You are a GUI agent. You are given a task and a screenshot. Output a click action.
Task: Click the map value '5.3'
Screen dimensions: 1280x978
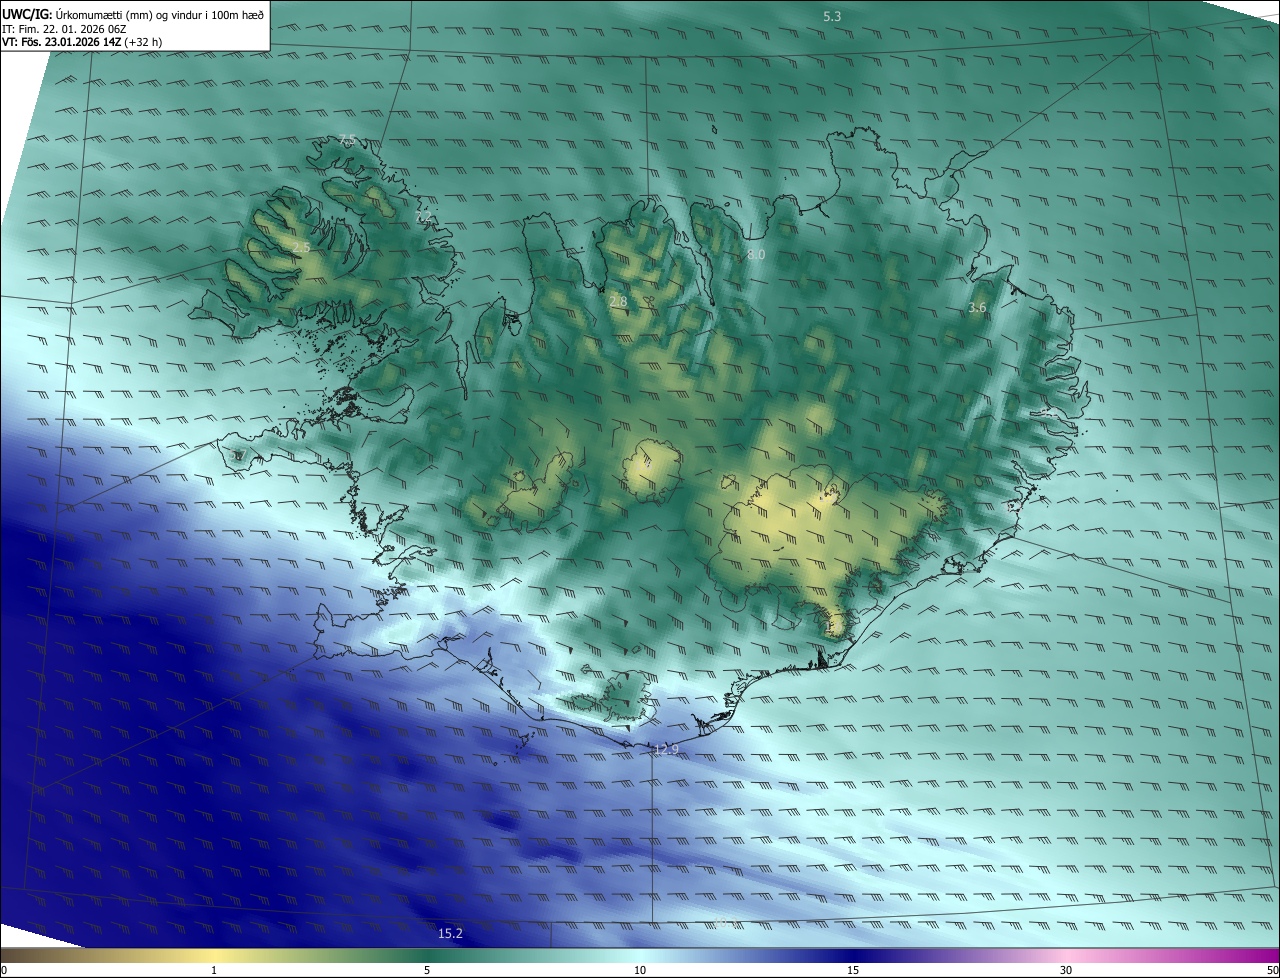pos(832,17)
